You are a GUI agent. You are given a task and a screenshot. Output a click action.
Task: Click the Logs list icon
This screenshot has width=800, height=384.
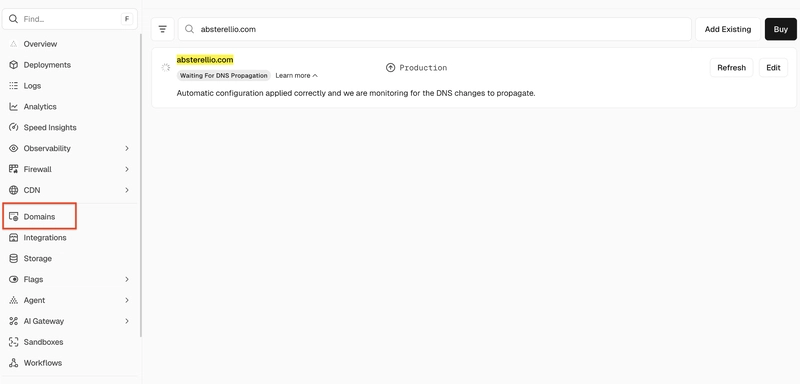point(14,86)
